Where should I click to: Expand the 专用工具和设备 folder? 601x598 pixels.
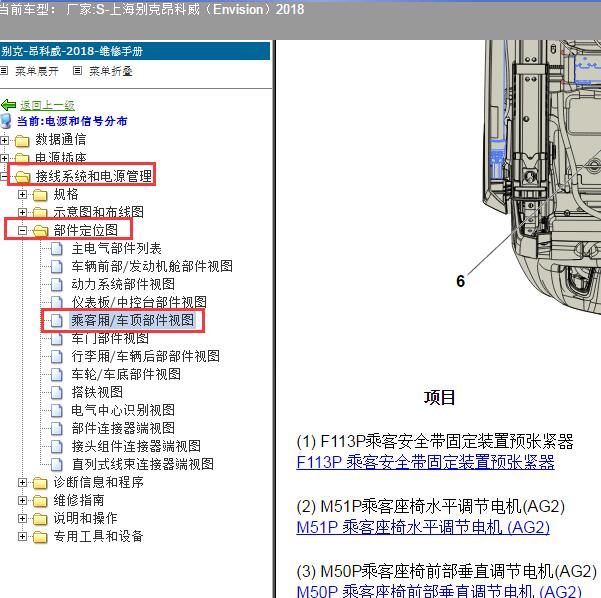click(22, 537)
